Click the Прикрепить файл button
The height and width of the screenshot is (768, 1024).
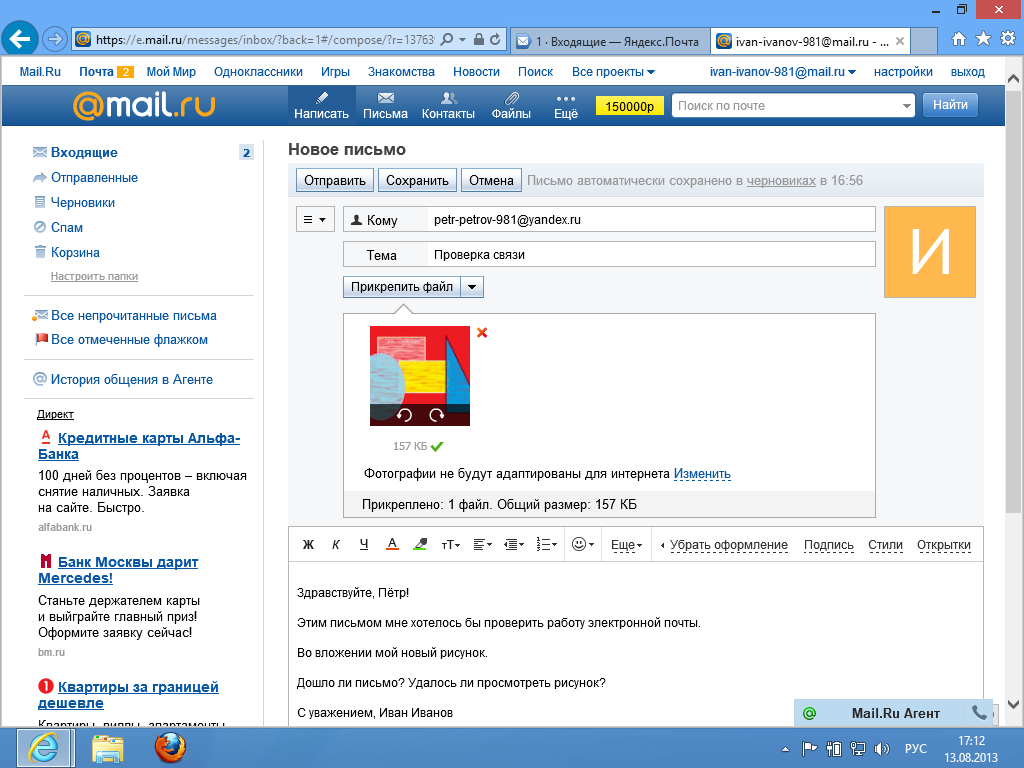point(402,287)
